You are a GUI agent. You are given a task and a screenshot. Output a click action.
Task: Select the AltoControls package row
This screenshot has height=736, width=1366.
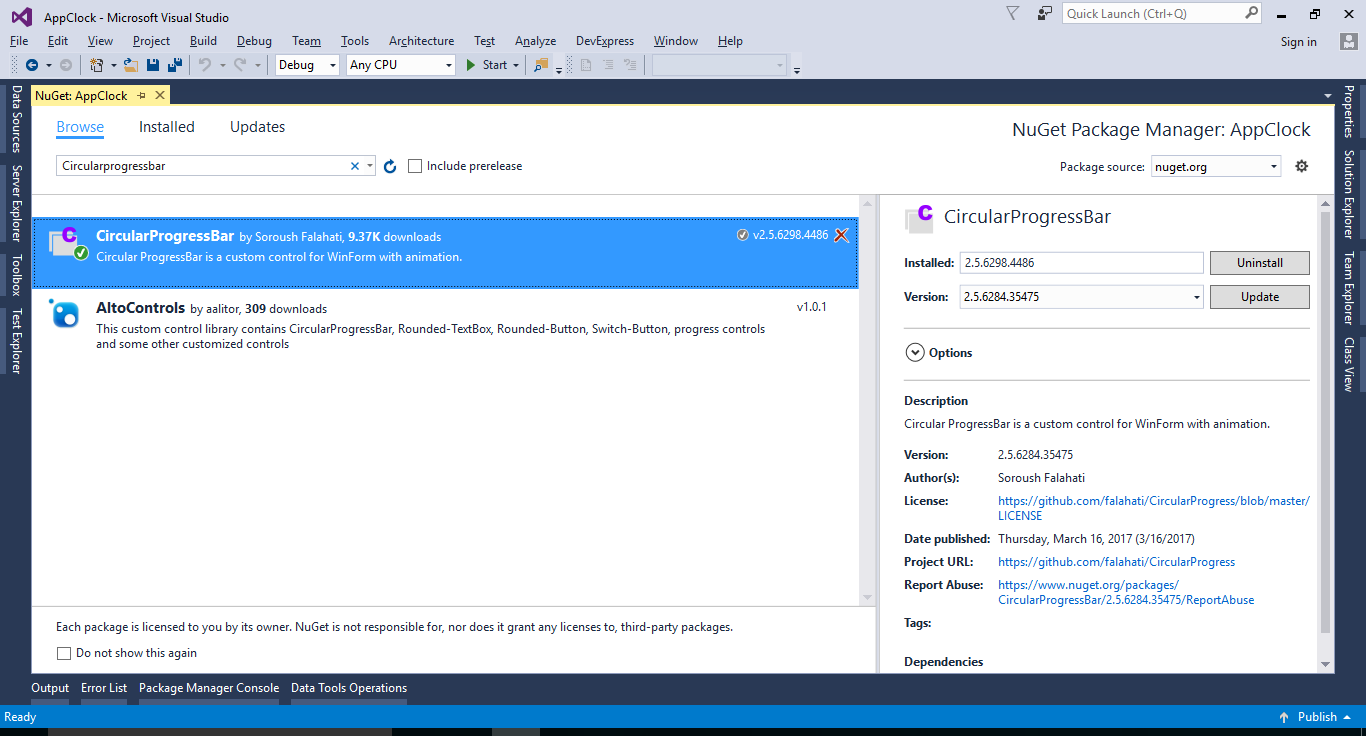[445, 325]
